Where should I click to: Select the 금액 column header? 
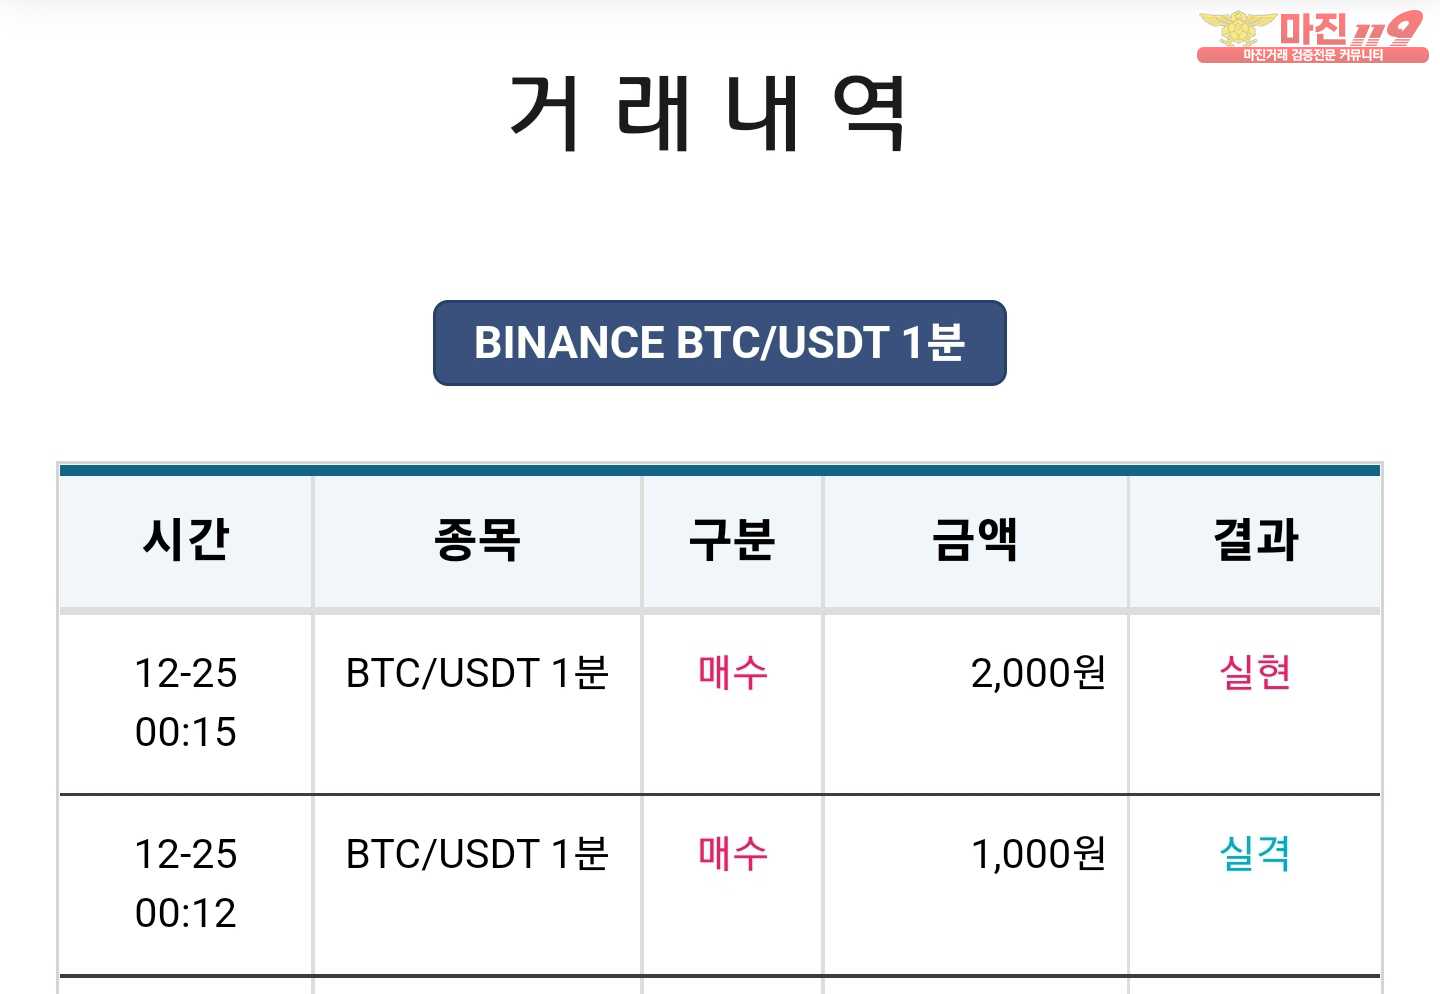pyautogui.click(x=975, y=540)
